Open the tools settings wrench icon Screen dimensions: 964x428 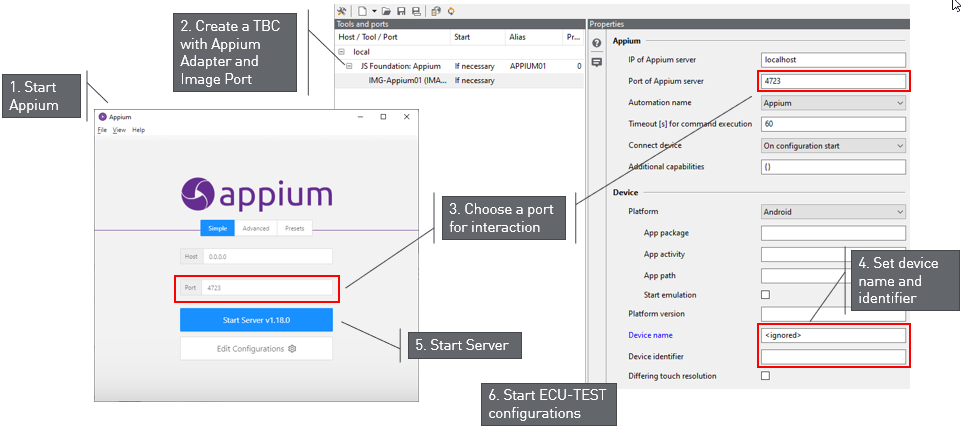342,10
